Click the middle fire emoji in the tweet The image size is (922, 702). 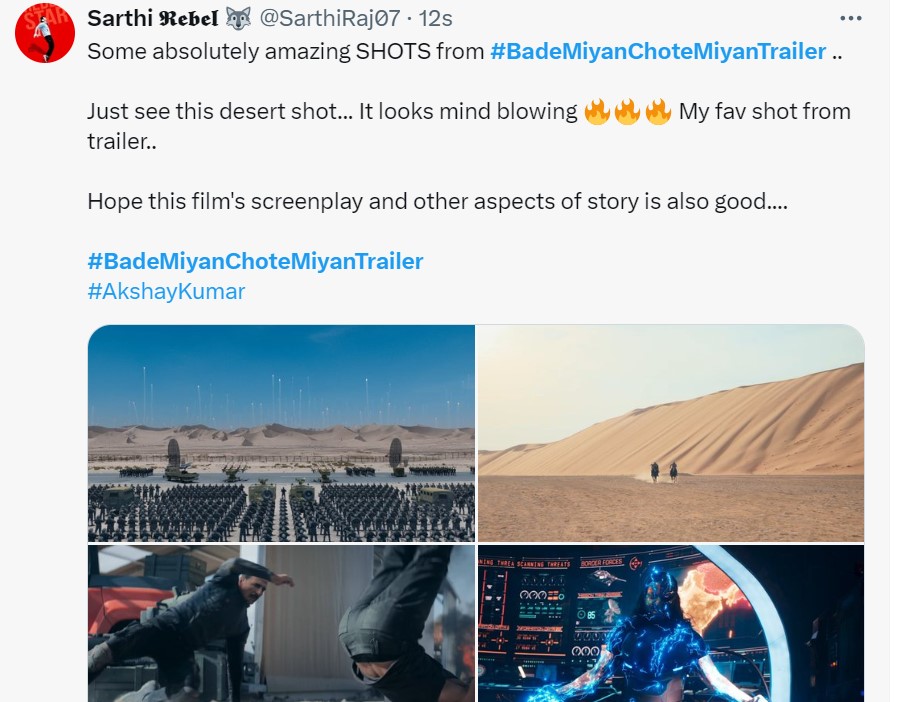[628, 112]
